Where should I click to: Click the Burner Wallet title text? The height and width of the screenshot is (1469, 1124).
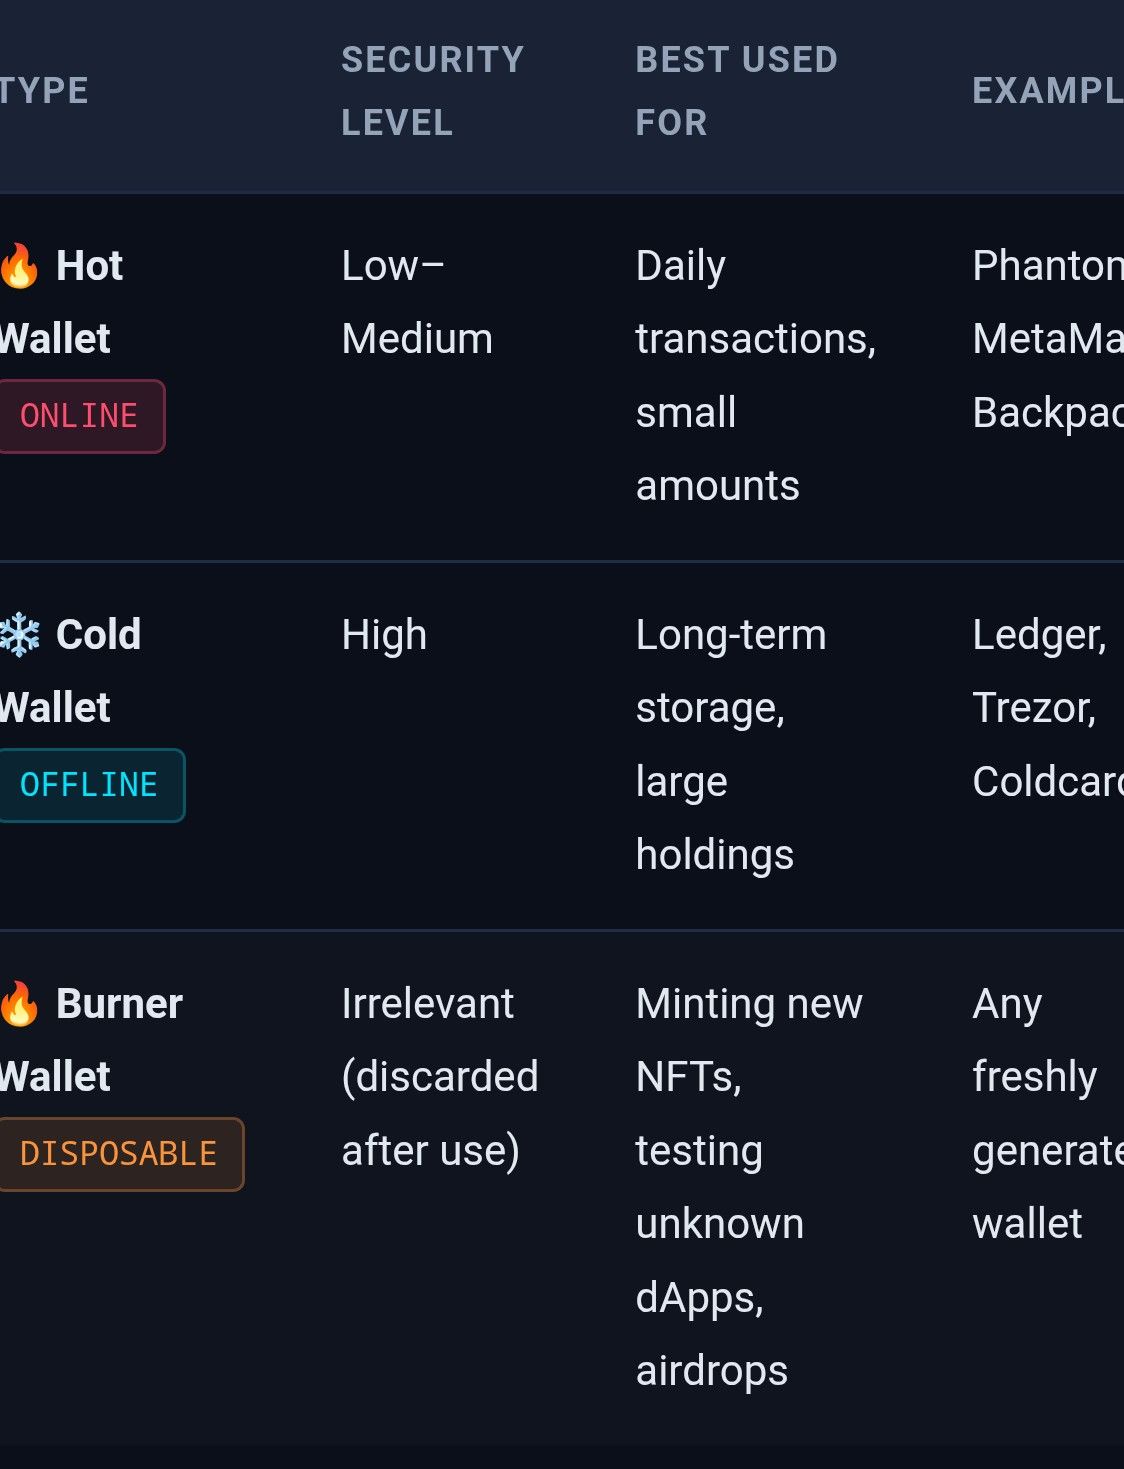click(x=92, y=1040)
